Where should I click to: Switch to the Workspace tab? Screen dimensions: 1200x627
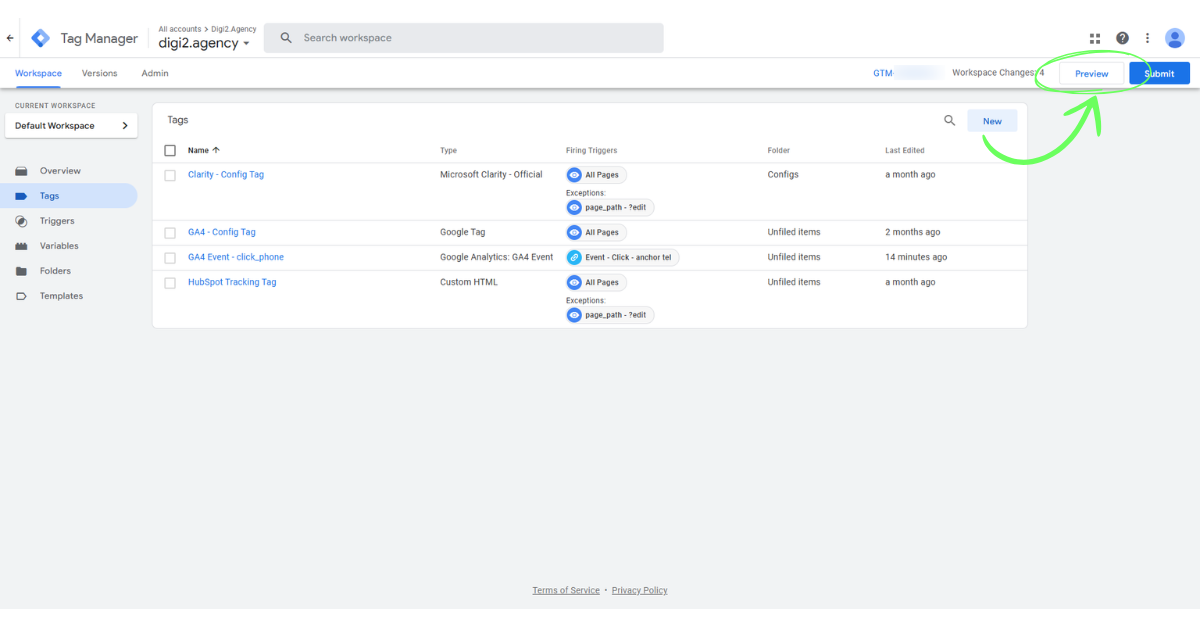click(x=38, y=73)
